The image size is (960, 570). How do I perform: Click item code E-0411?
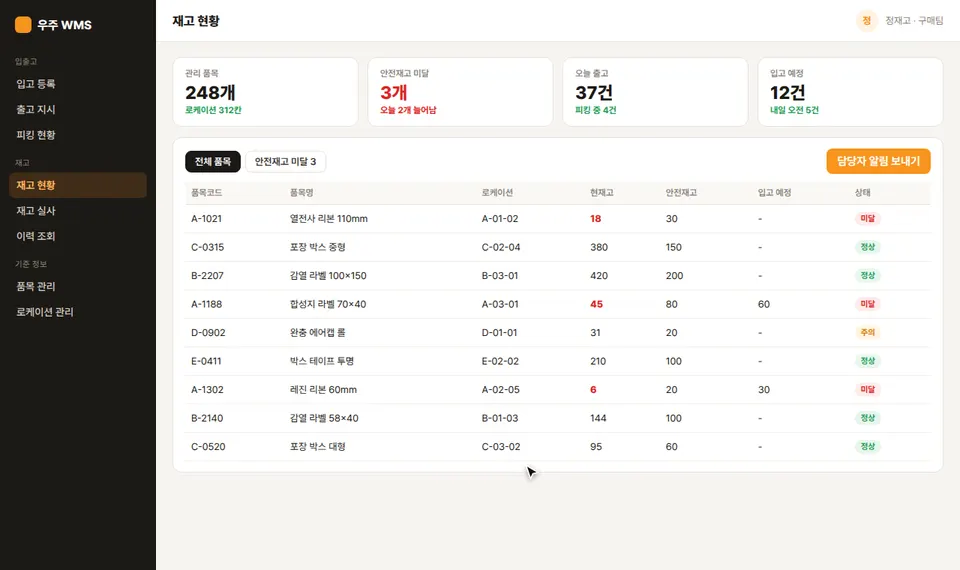pyautogui.click(x=206, y=361)
